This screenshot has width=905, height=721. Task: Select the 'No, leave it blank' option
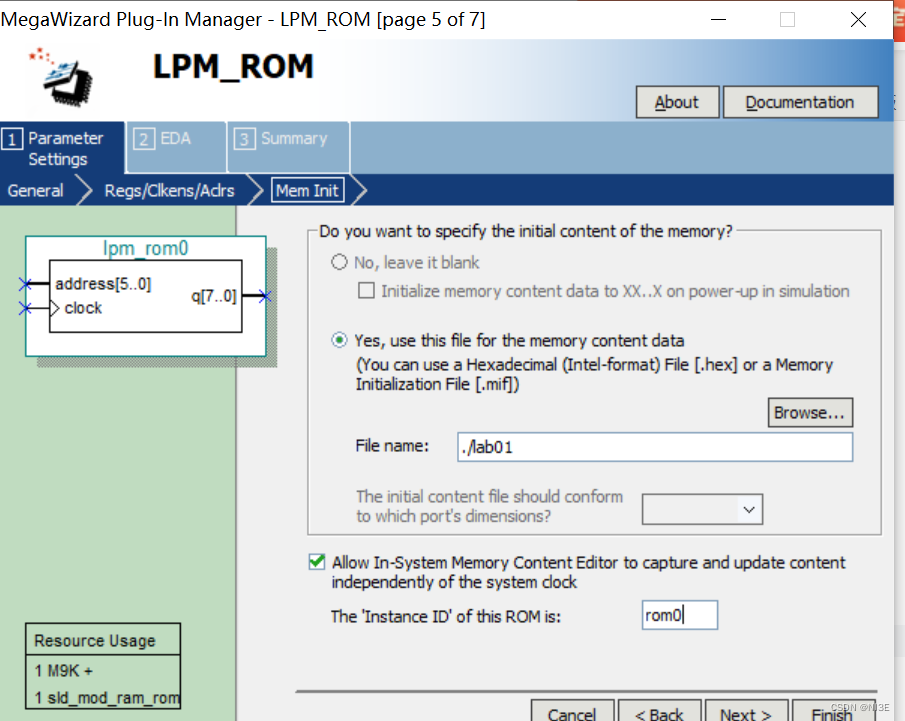click(x=341, y=262)
